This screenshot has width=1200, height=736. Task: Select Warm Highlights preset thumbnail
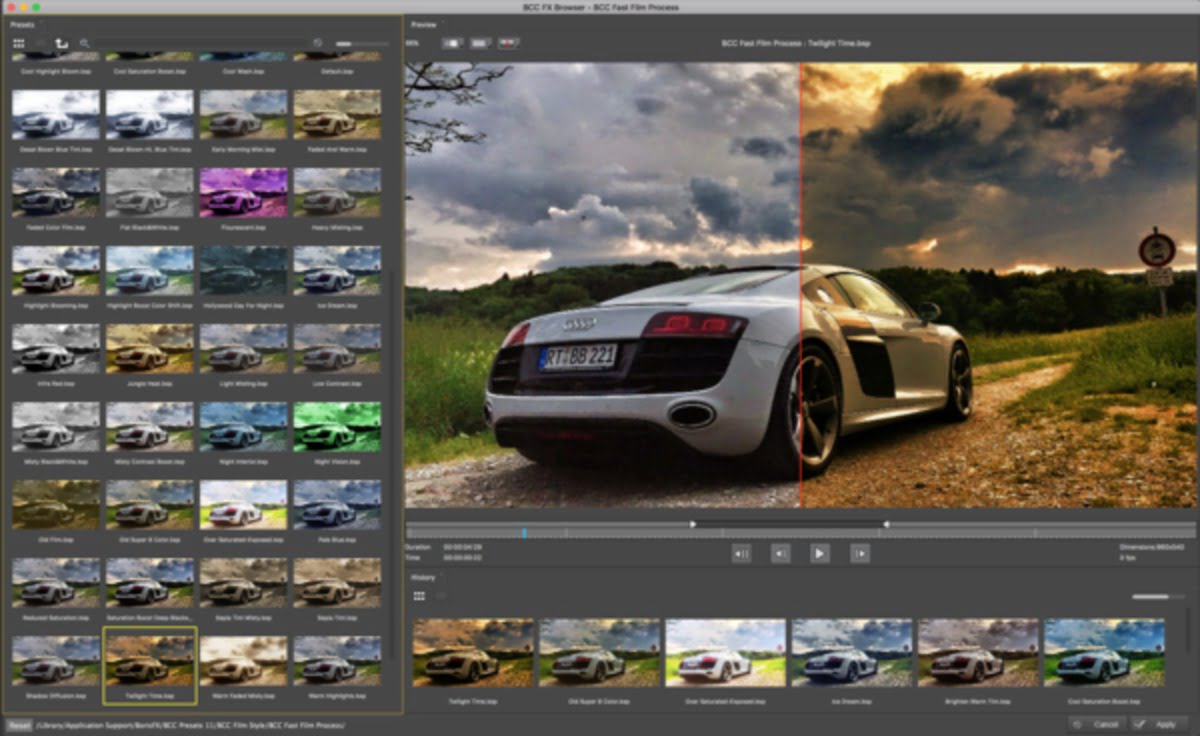pyautogui.click(x=337, y=660)
